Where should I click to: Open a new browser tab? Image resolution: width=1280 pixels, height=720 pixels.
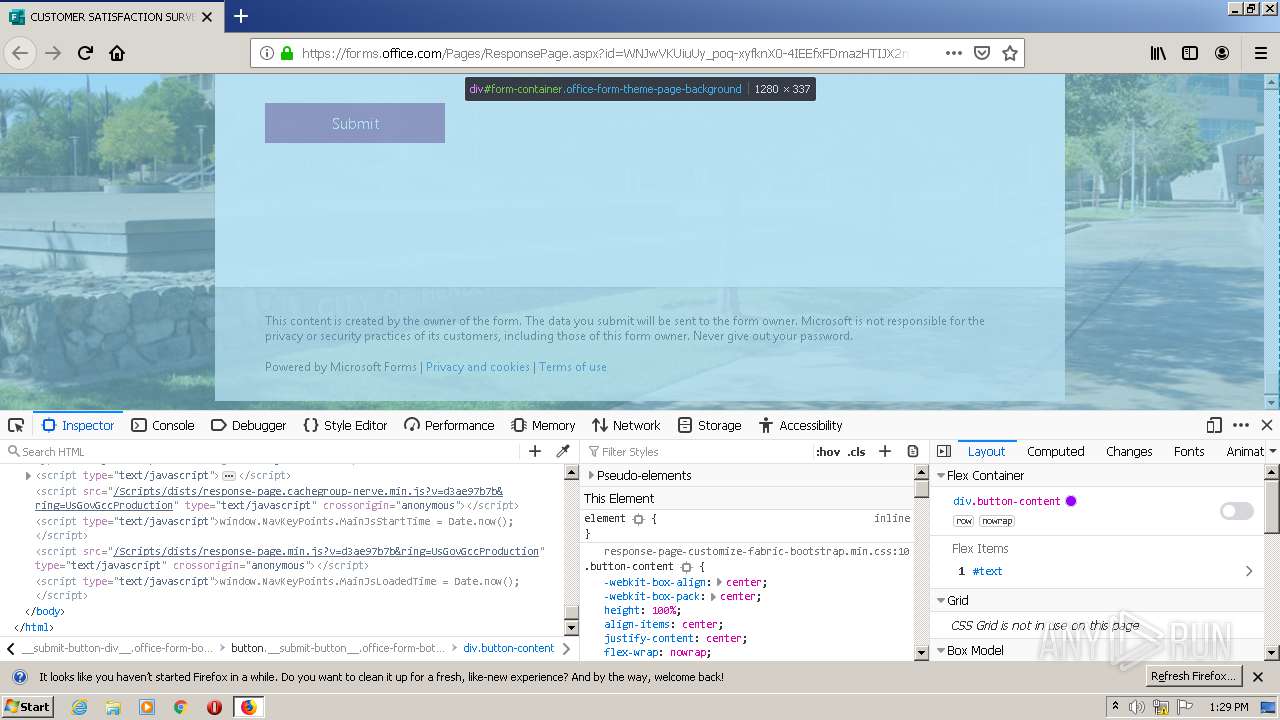pos(240,16)
